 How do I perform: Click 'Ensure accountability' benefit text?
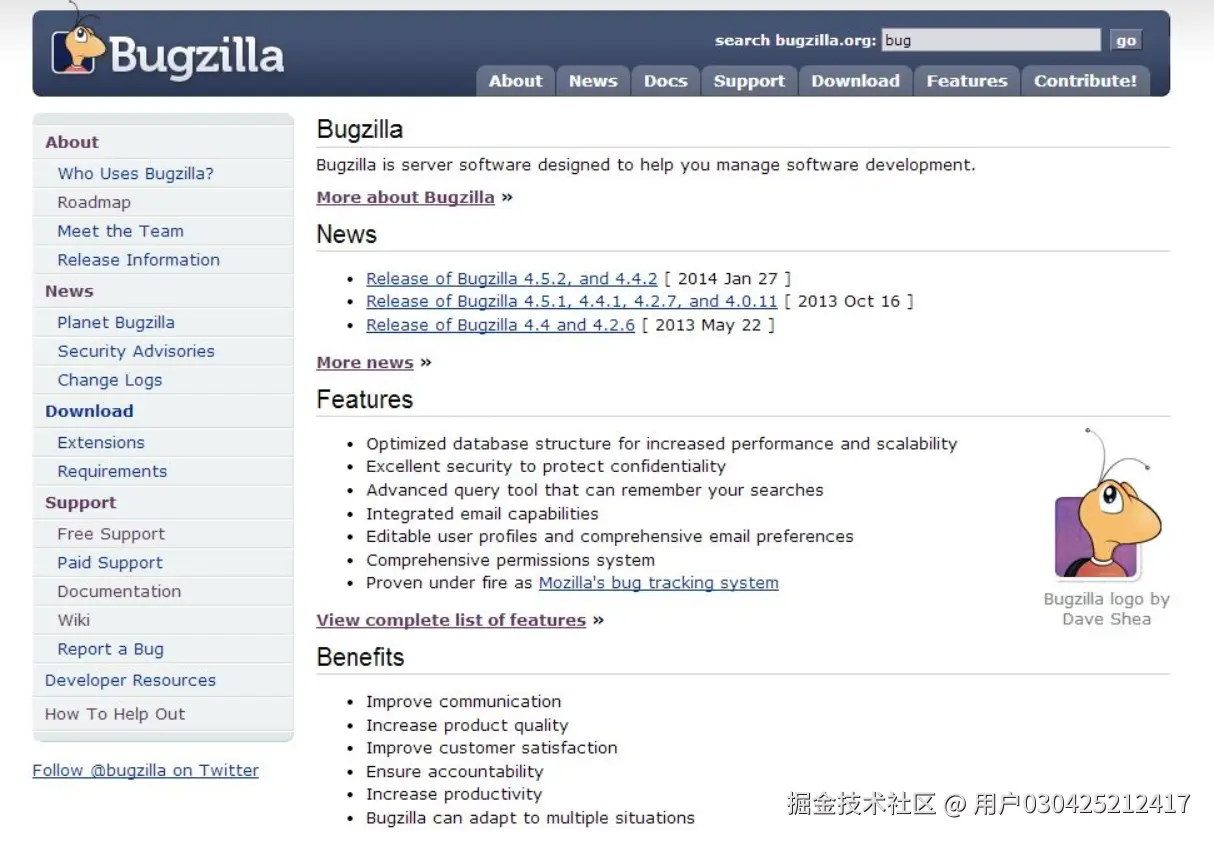click(455, 772)
